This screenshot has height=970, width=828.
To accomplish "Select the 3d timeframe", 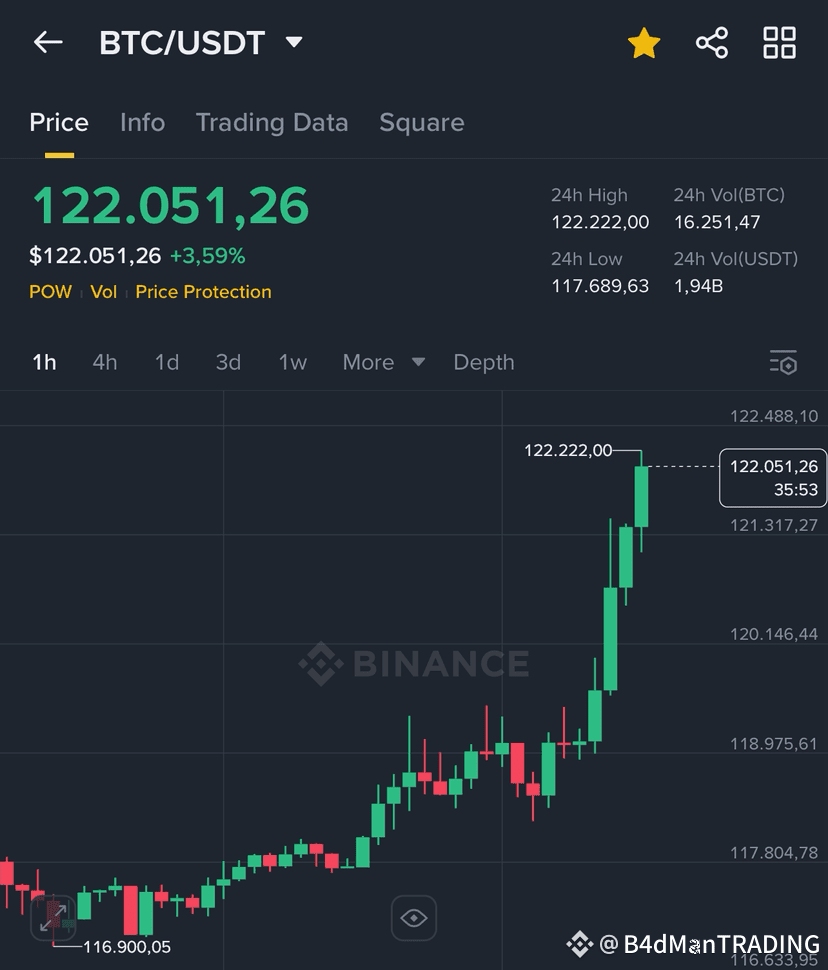I will (228, 363).
